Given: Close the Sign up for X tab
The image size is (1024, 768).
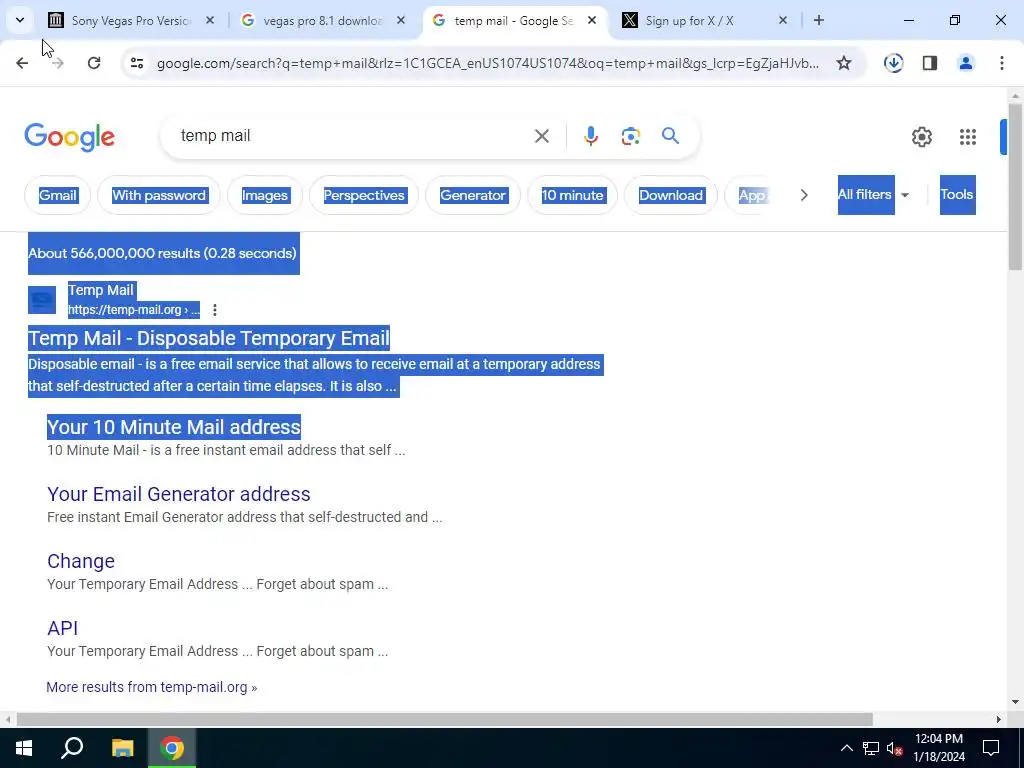Looking at the screenshot, I should click(783, 20).
